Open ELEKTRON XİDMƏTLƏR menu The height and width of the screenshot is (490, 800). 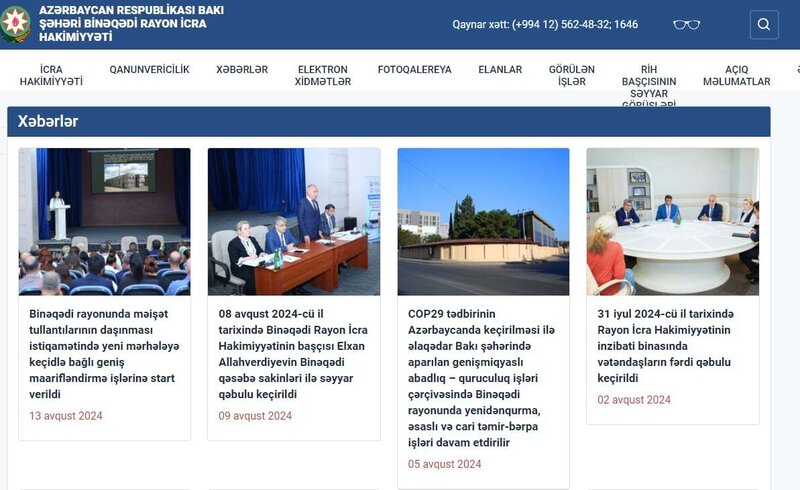pos(322,75)
